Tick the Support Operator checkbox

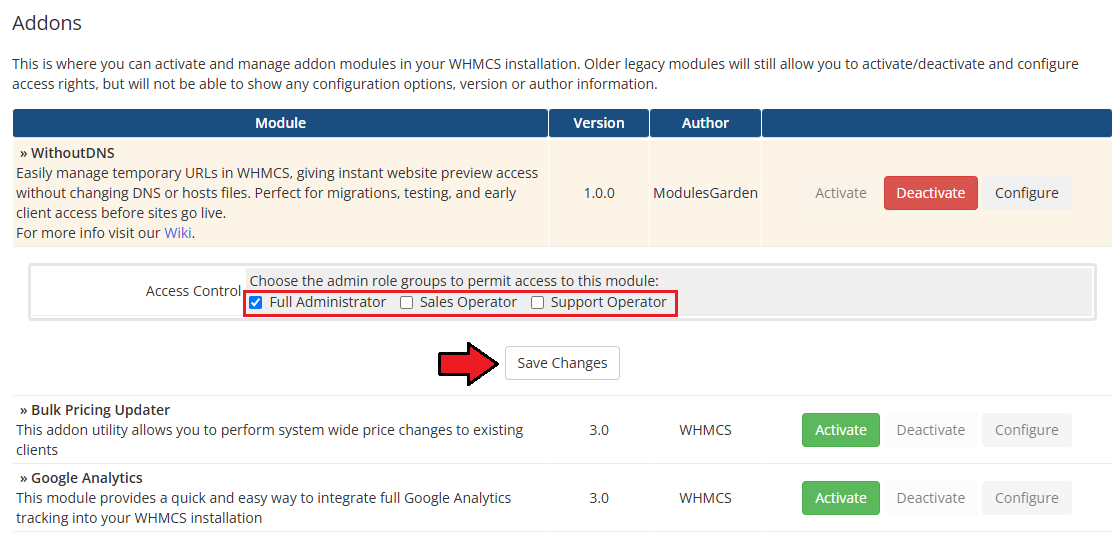(x=538, y=303)
